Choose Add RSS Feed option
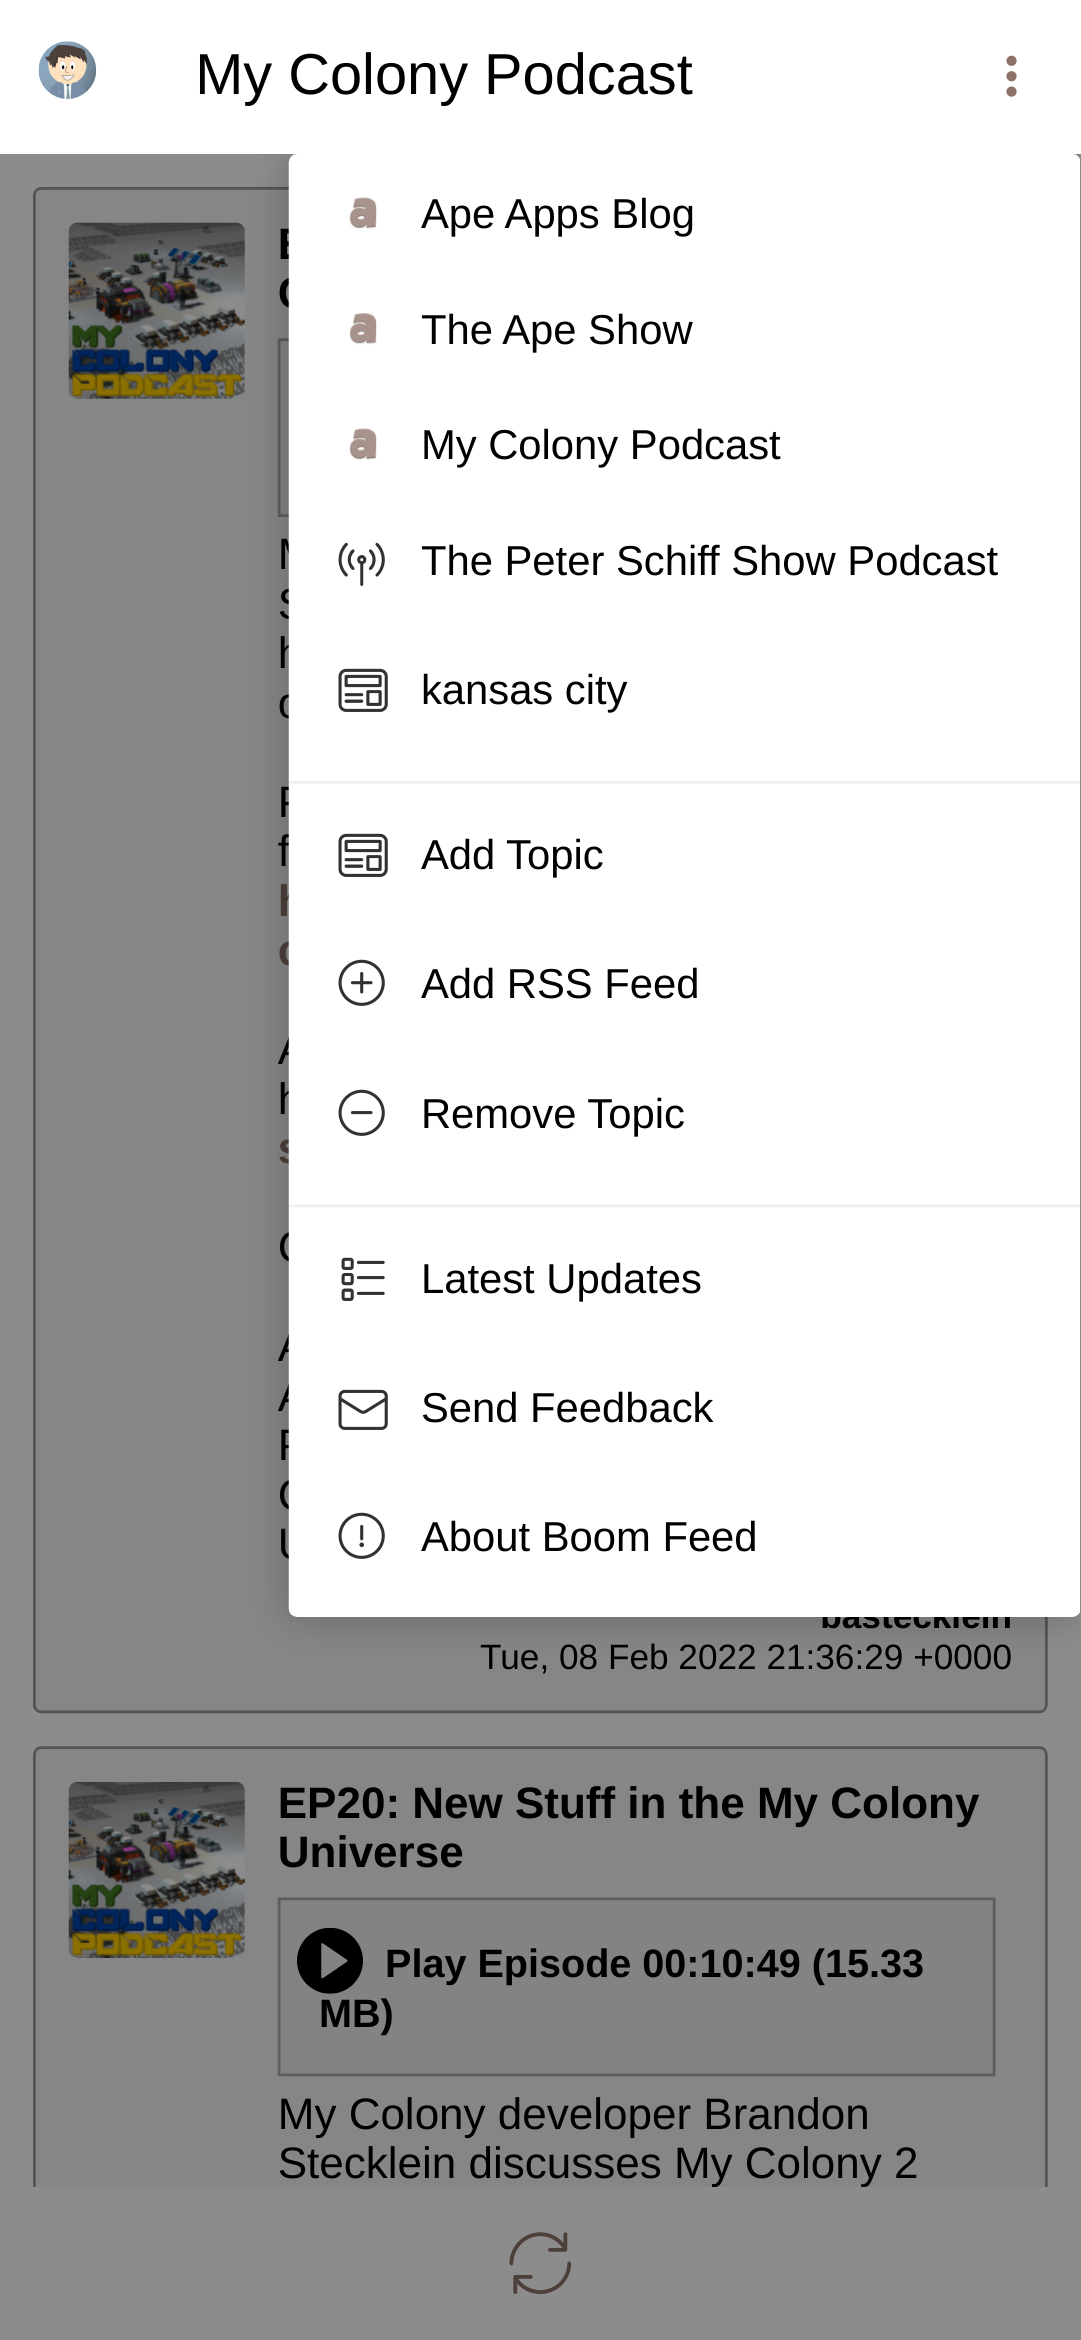This screenshot has height=2340, width=1081. point(559,984)
